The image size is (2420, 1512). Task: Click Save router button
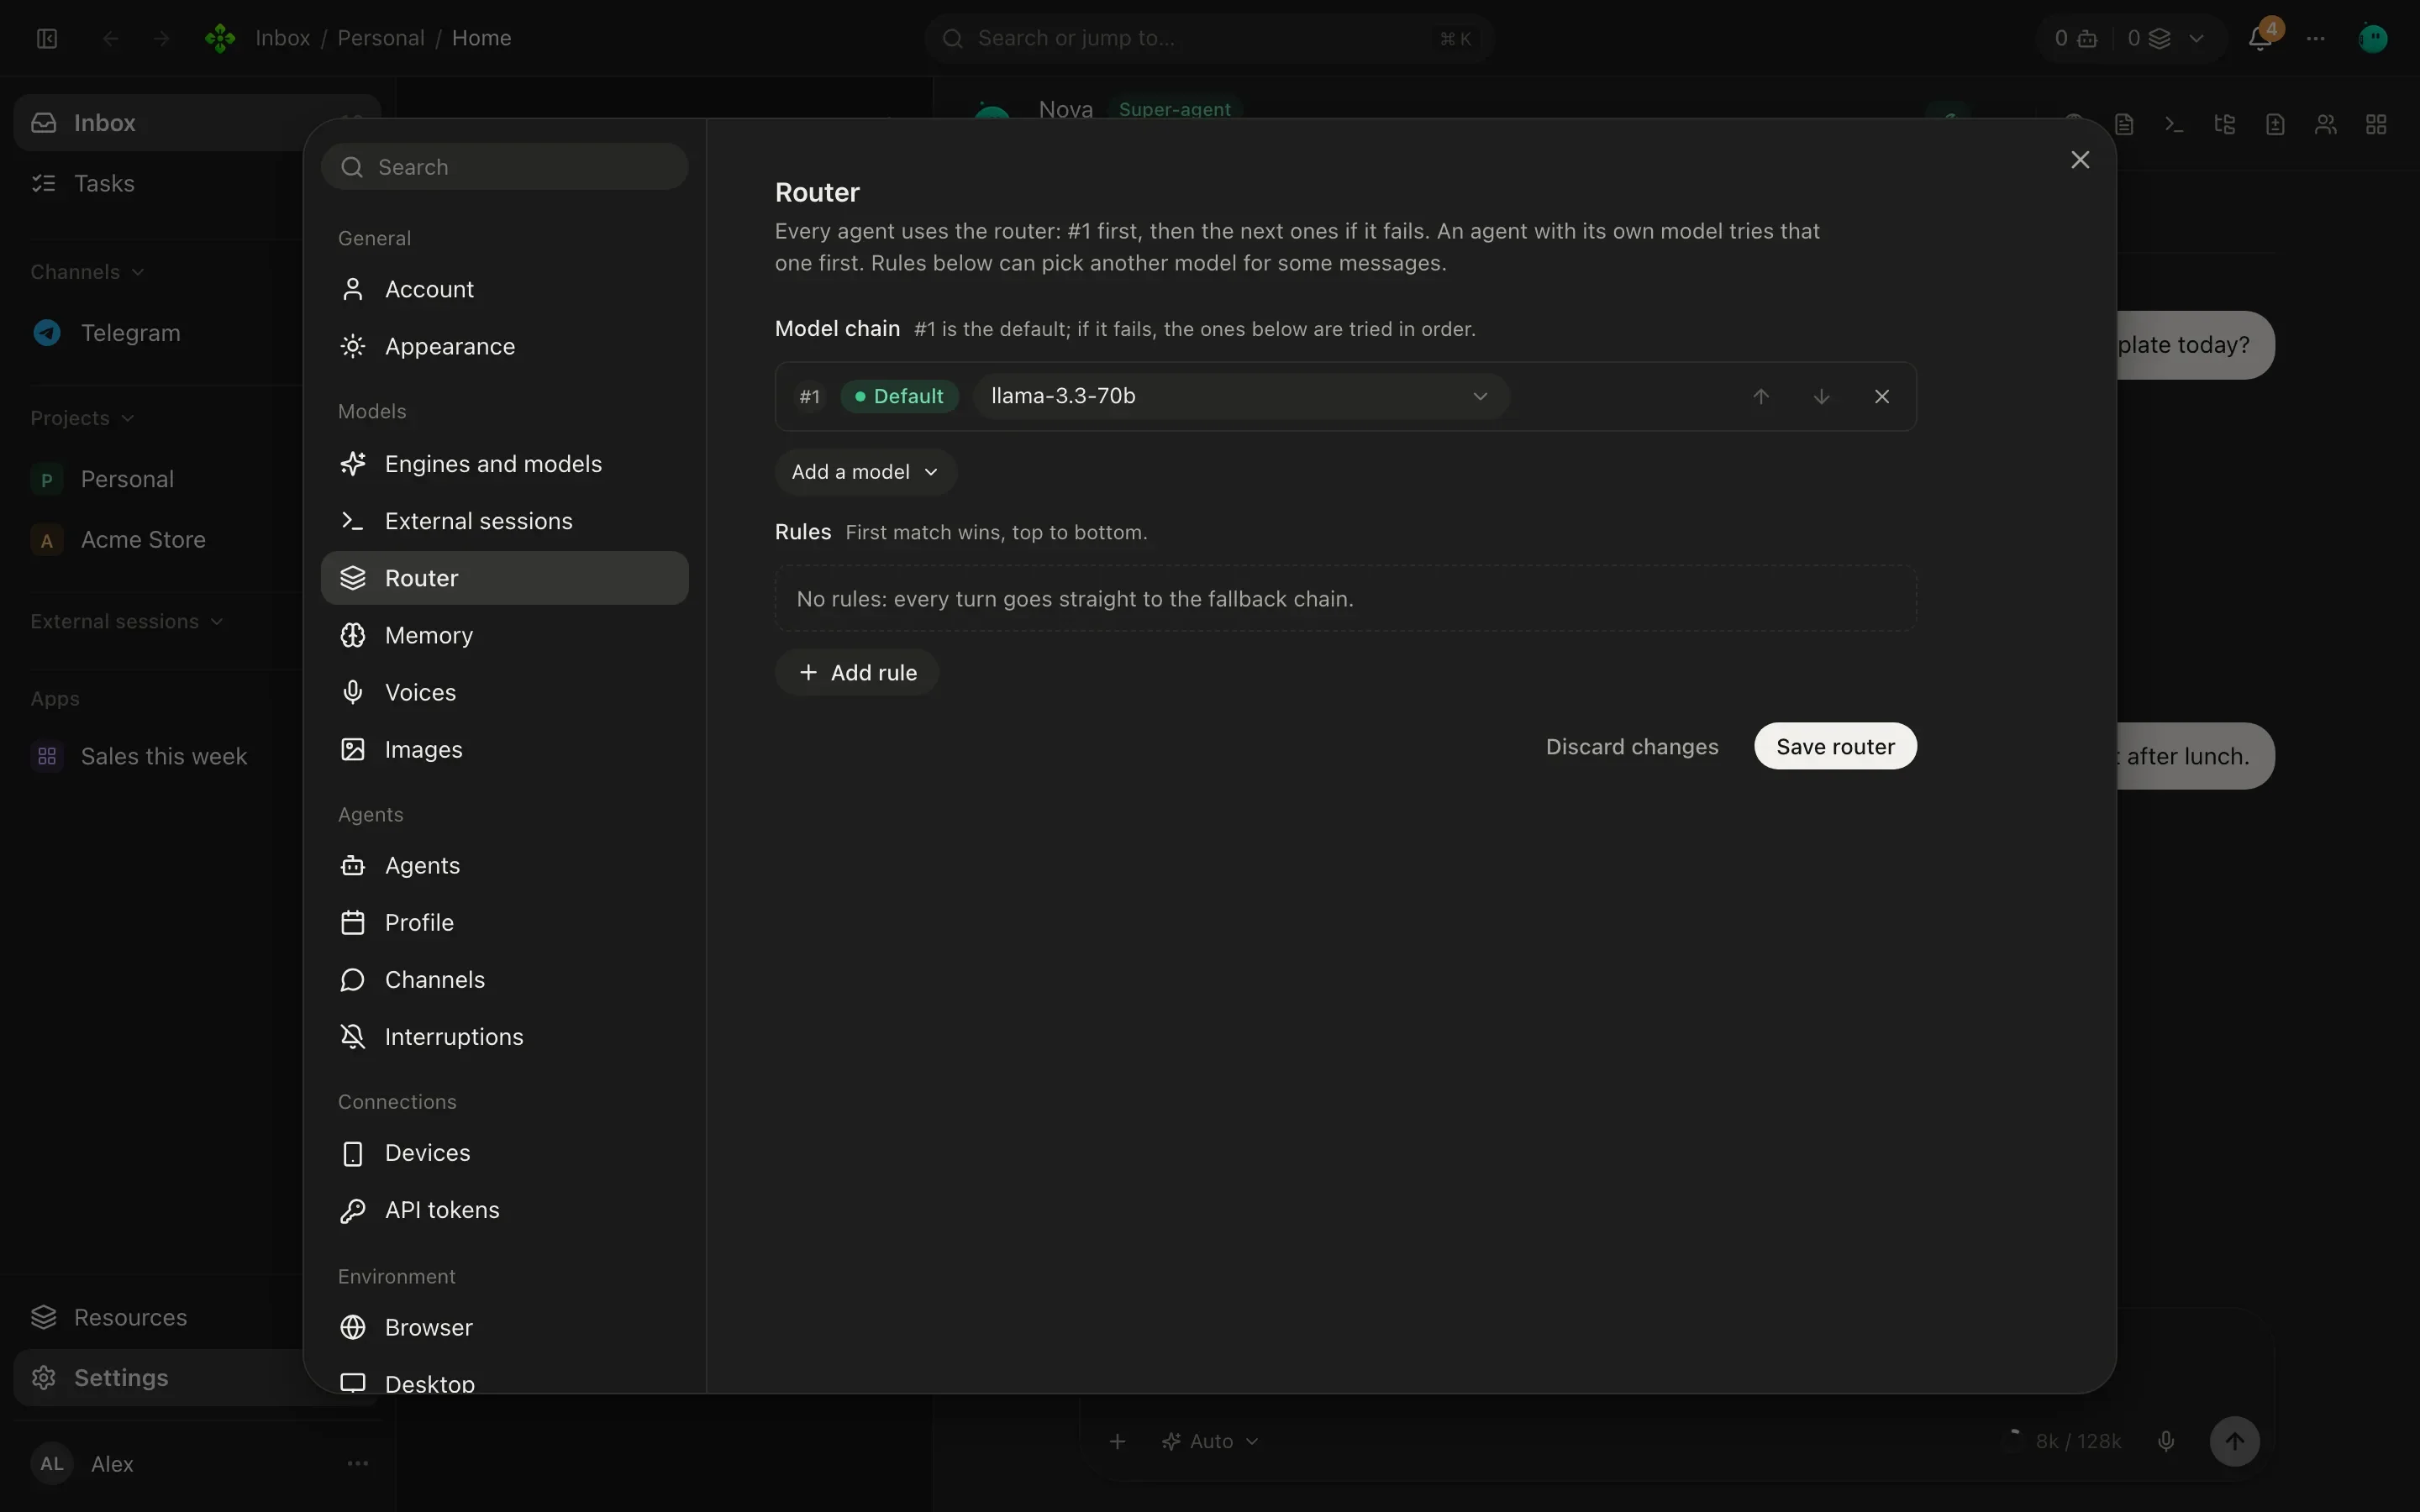pyautogui.click(x=1835, y=746)
